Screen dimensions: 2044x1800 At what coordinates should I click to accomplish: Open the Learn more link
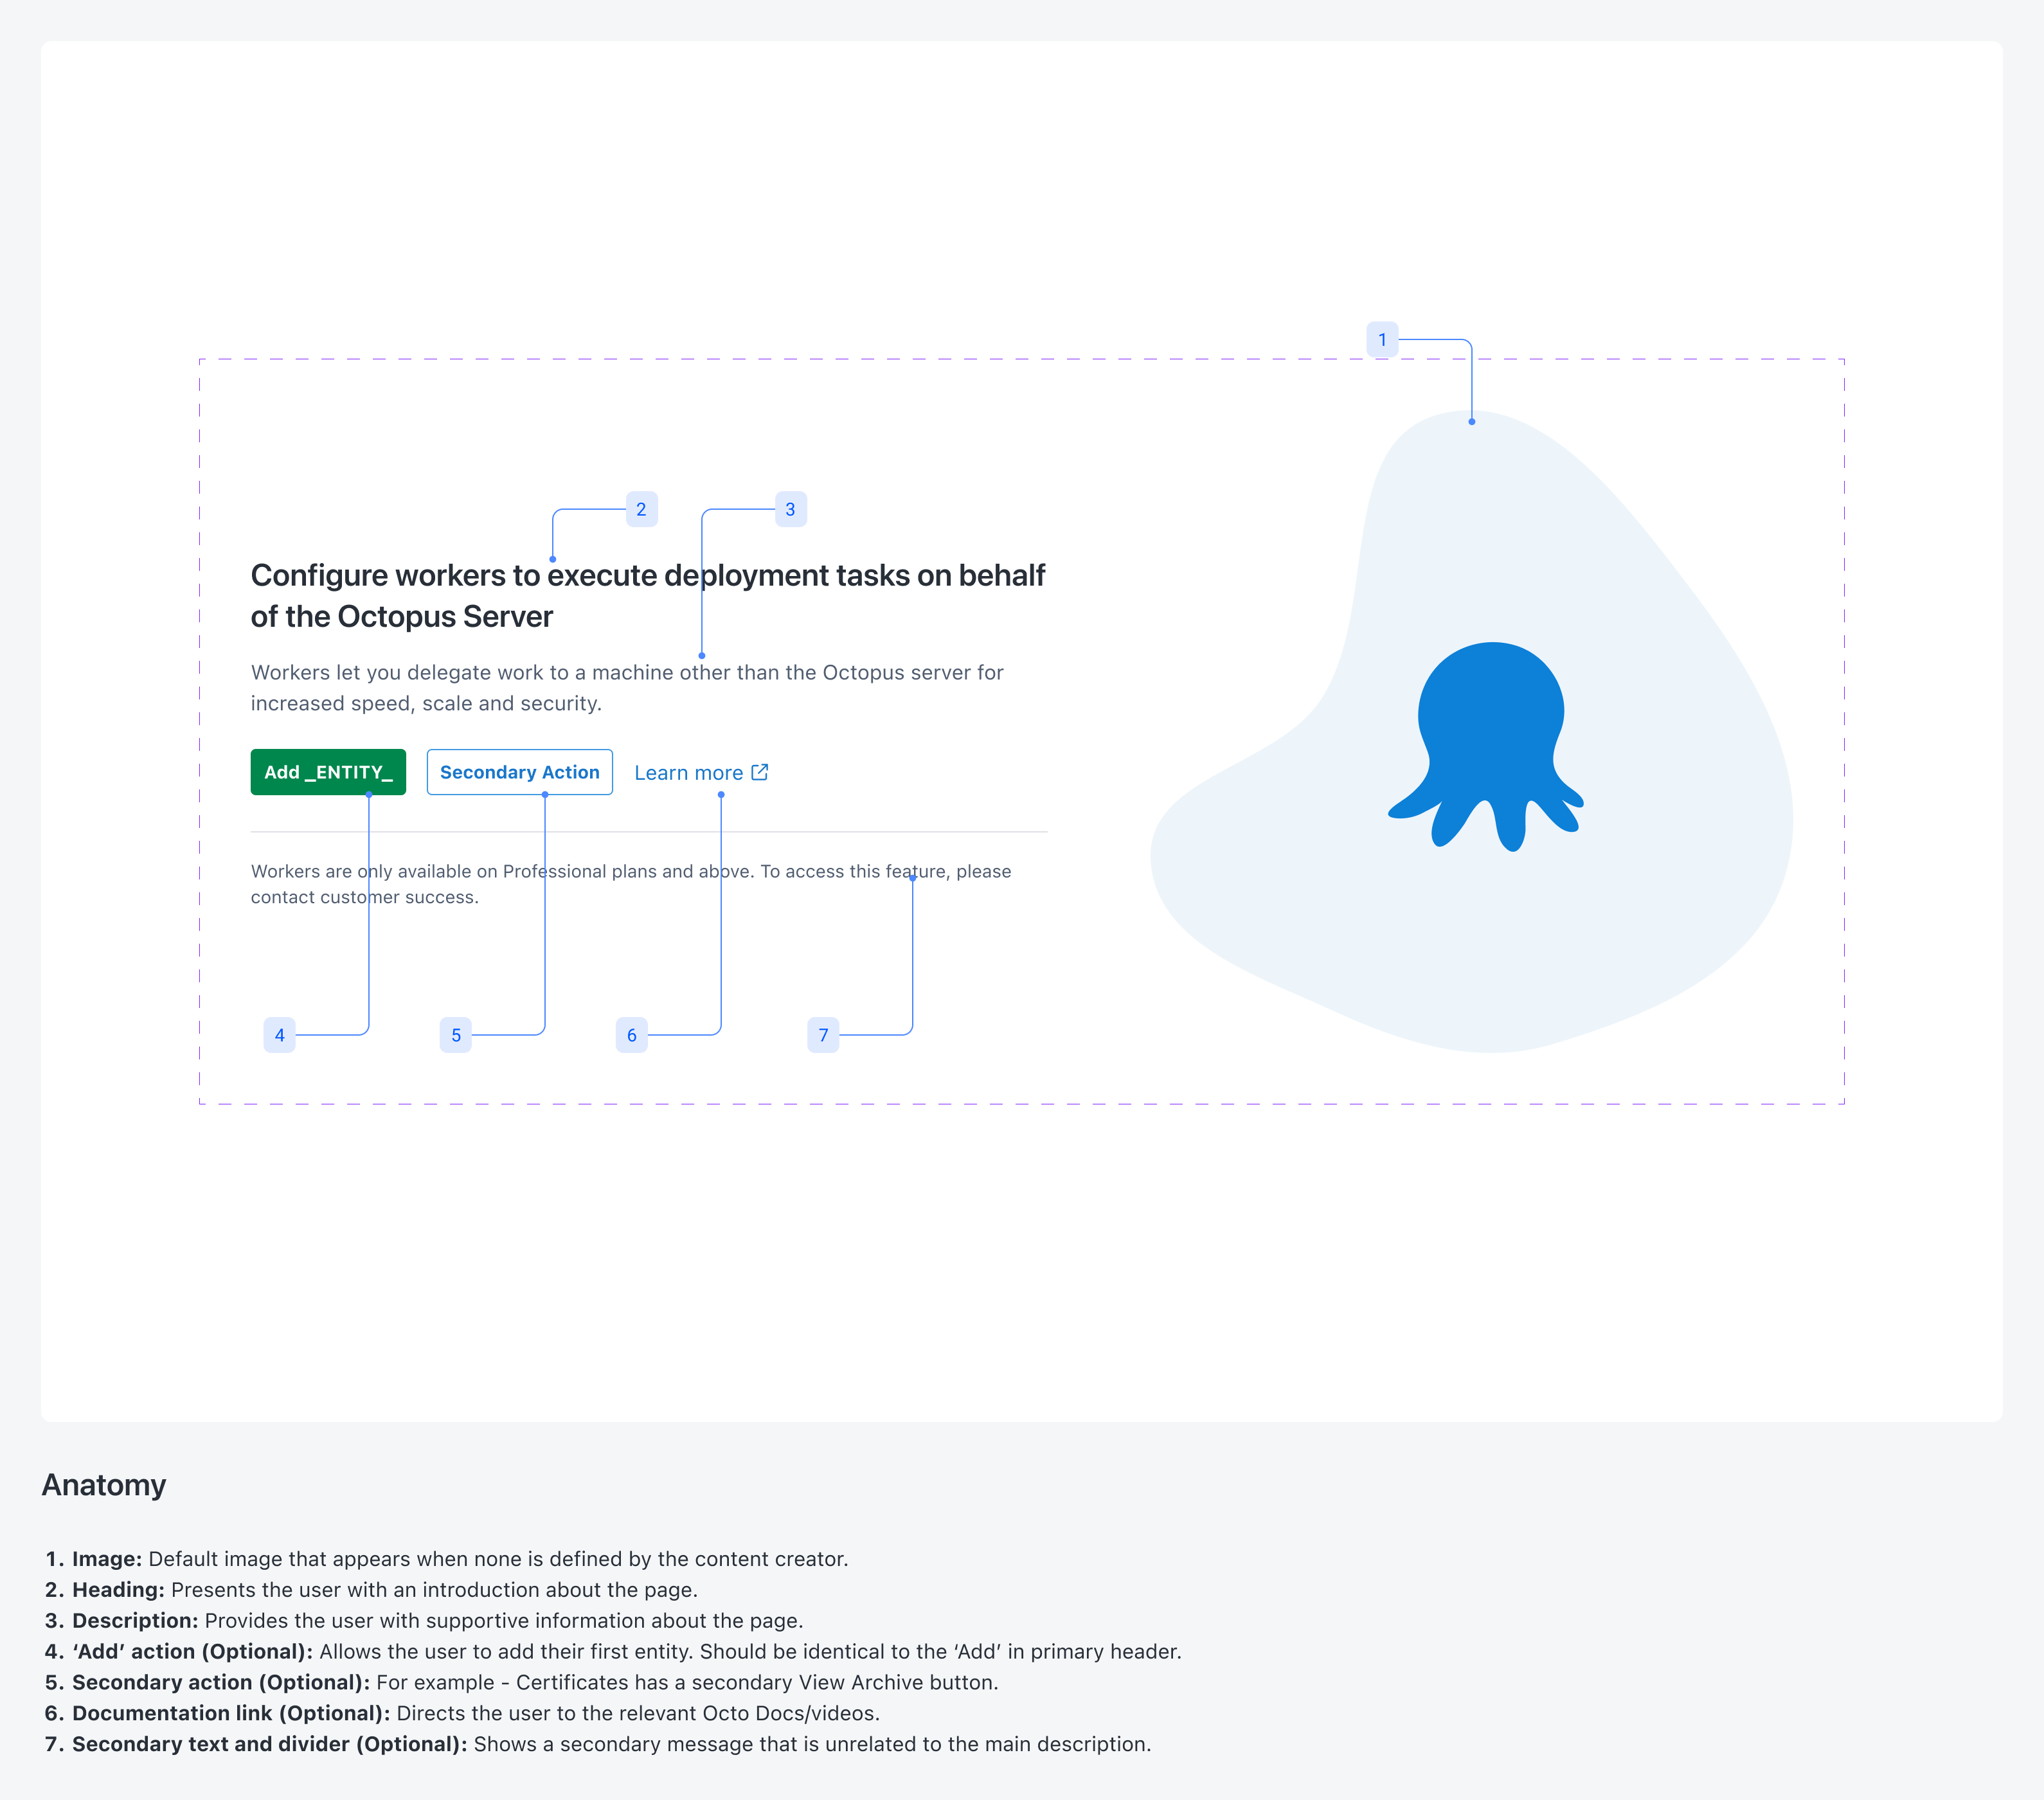click(x=701, y=773)
